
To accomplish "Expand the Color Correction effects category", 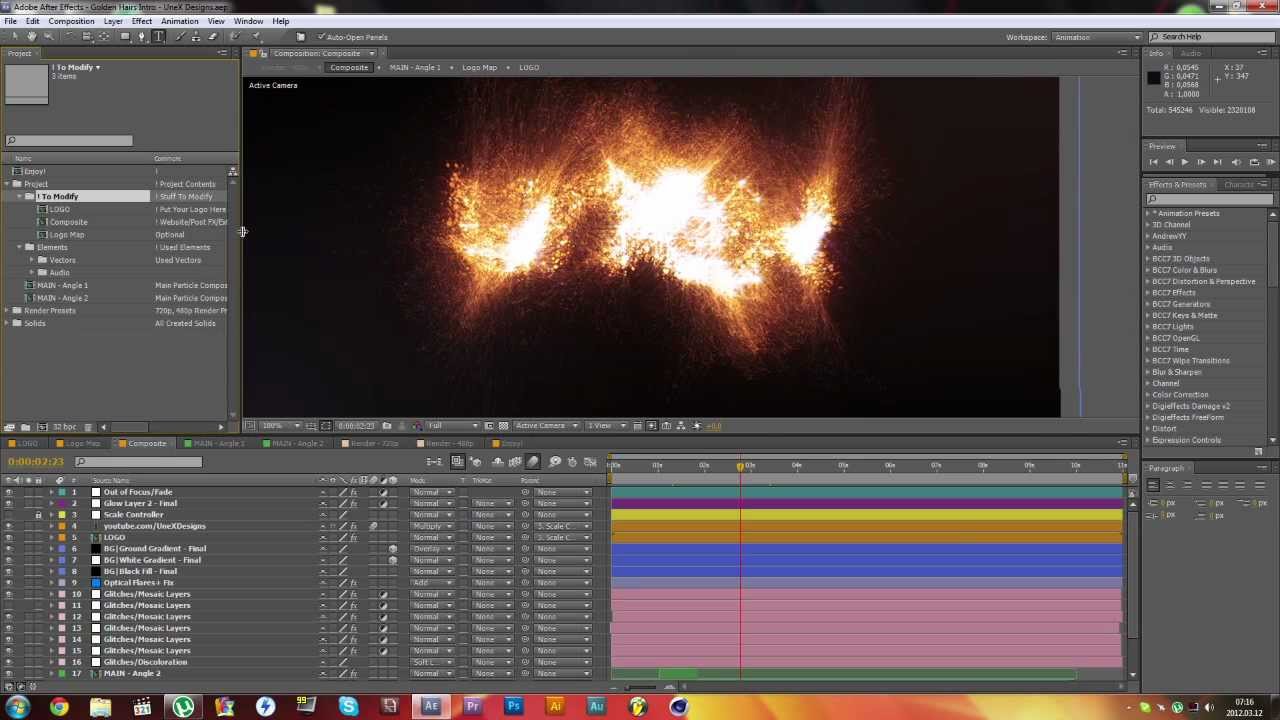I will click(1147, 394).
